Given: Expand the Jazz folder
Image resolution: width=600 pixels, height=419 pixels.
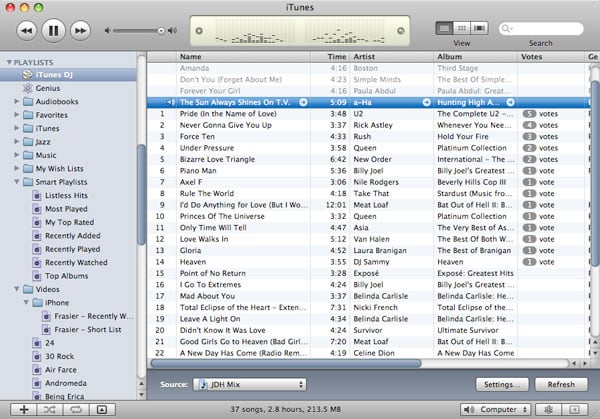Looking at the screenshot, I should coord(16,142).
